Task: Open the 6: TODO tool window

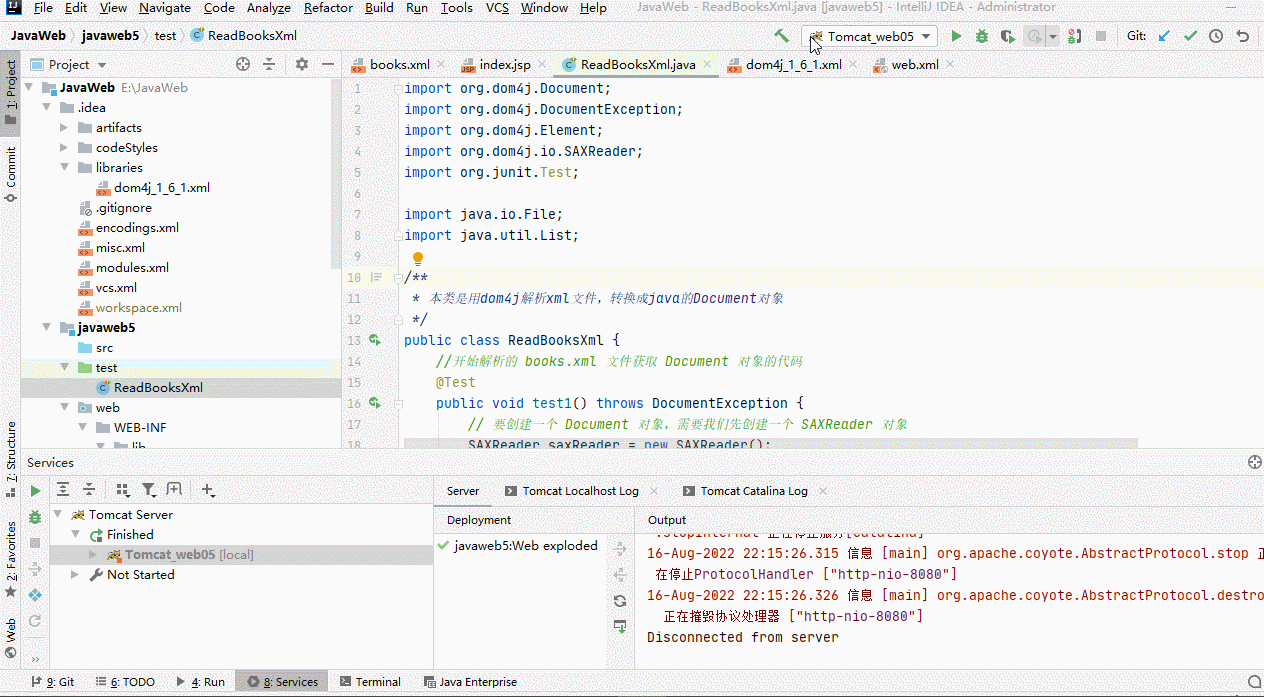Action: point(124,682)
